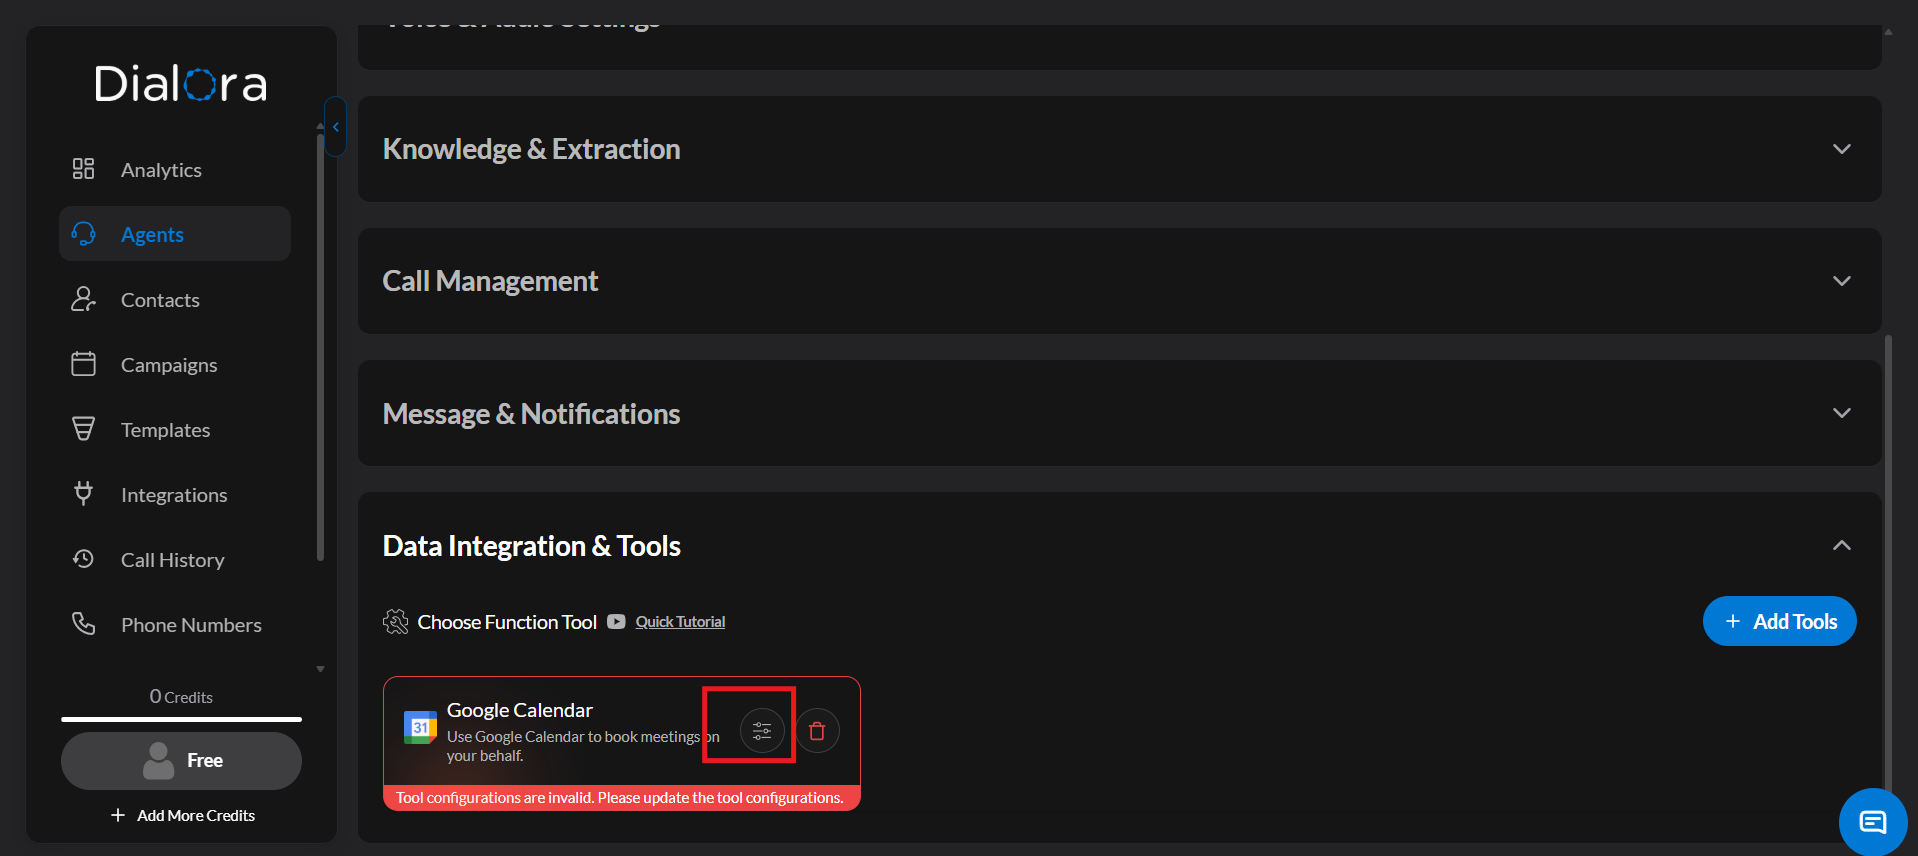Open the Contacts page
Image resolution: width=1918 pixels, height=856 pixels.
coord(160,300)
